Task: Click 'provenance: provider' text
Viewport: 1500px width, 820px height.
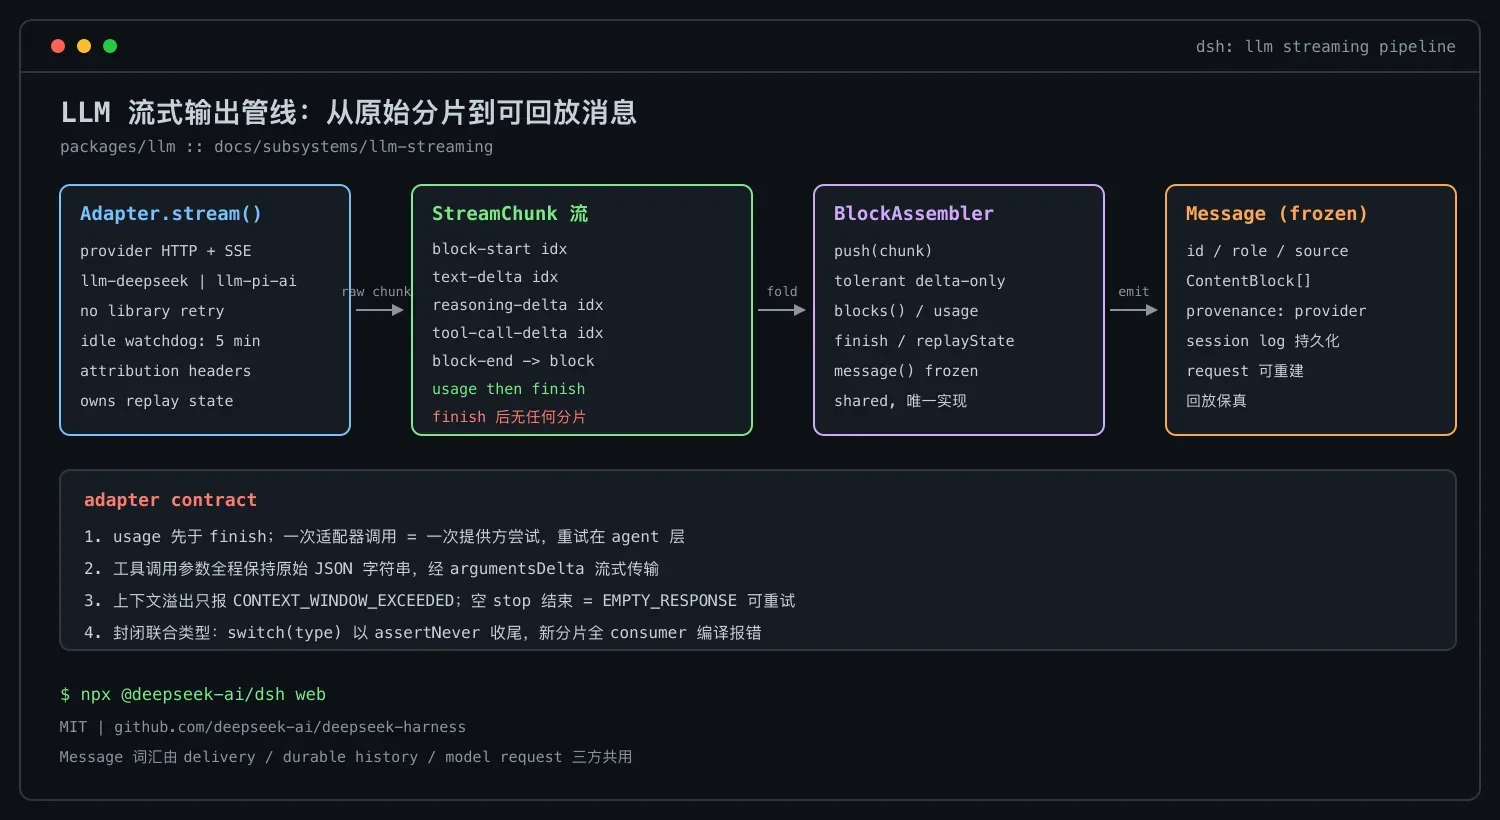Action: pyautogui.click(x=1276, y=311)
